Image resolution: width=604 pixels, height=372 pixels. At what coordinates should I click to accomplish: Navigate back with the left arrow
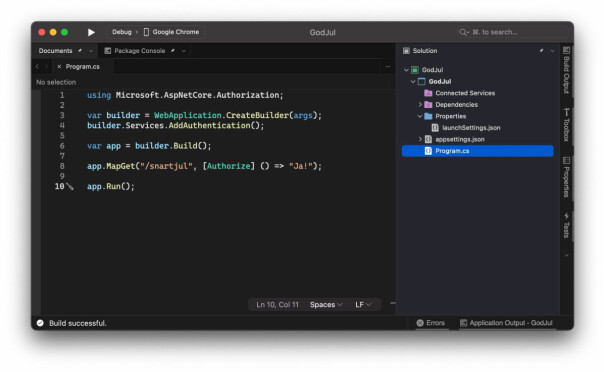coord(37,67)
